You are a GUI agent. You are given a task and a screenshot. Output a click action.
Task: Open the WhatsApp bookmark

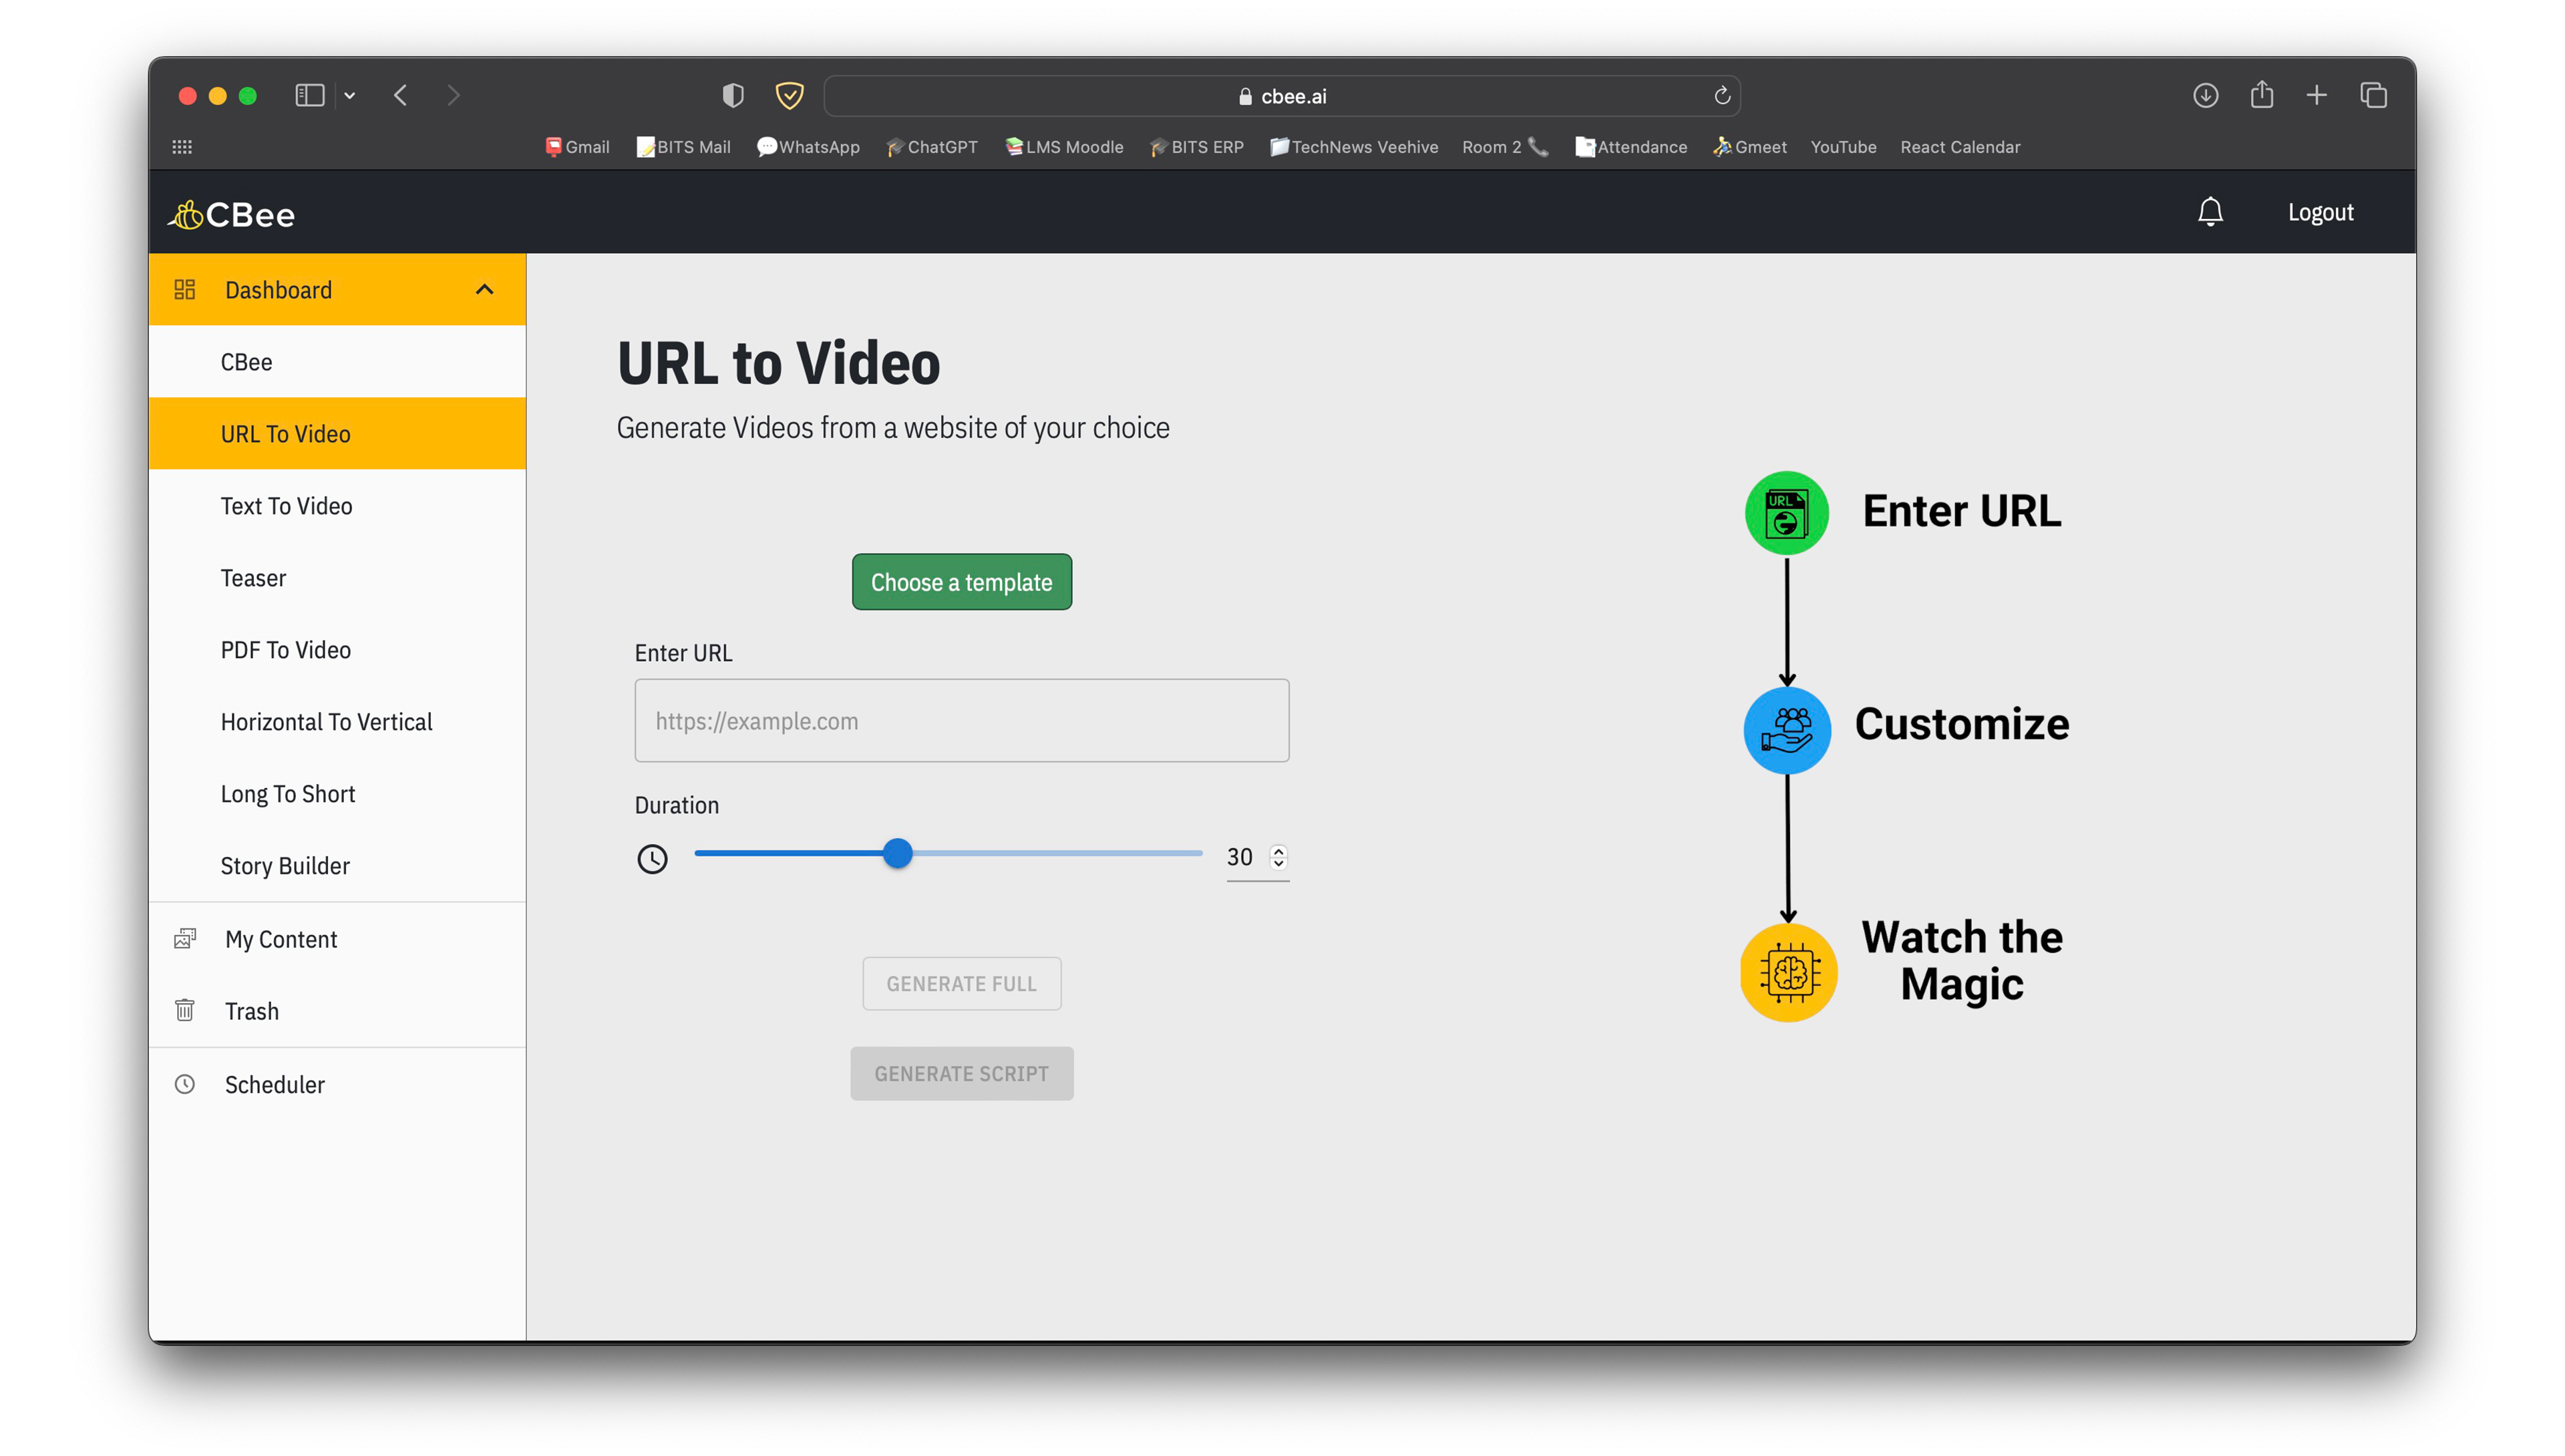pos(808,147)
